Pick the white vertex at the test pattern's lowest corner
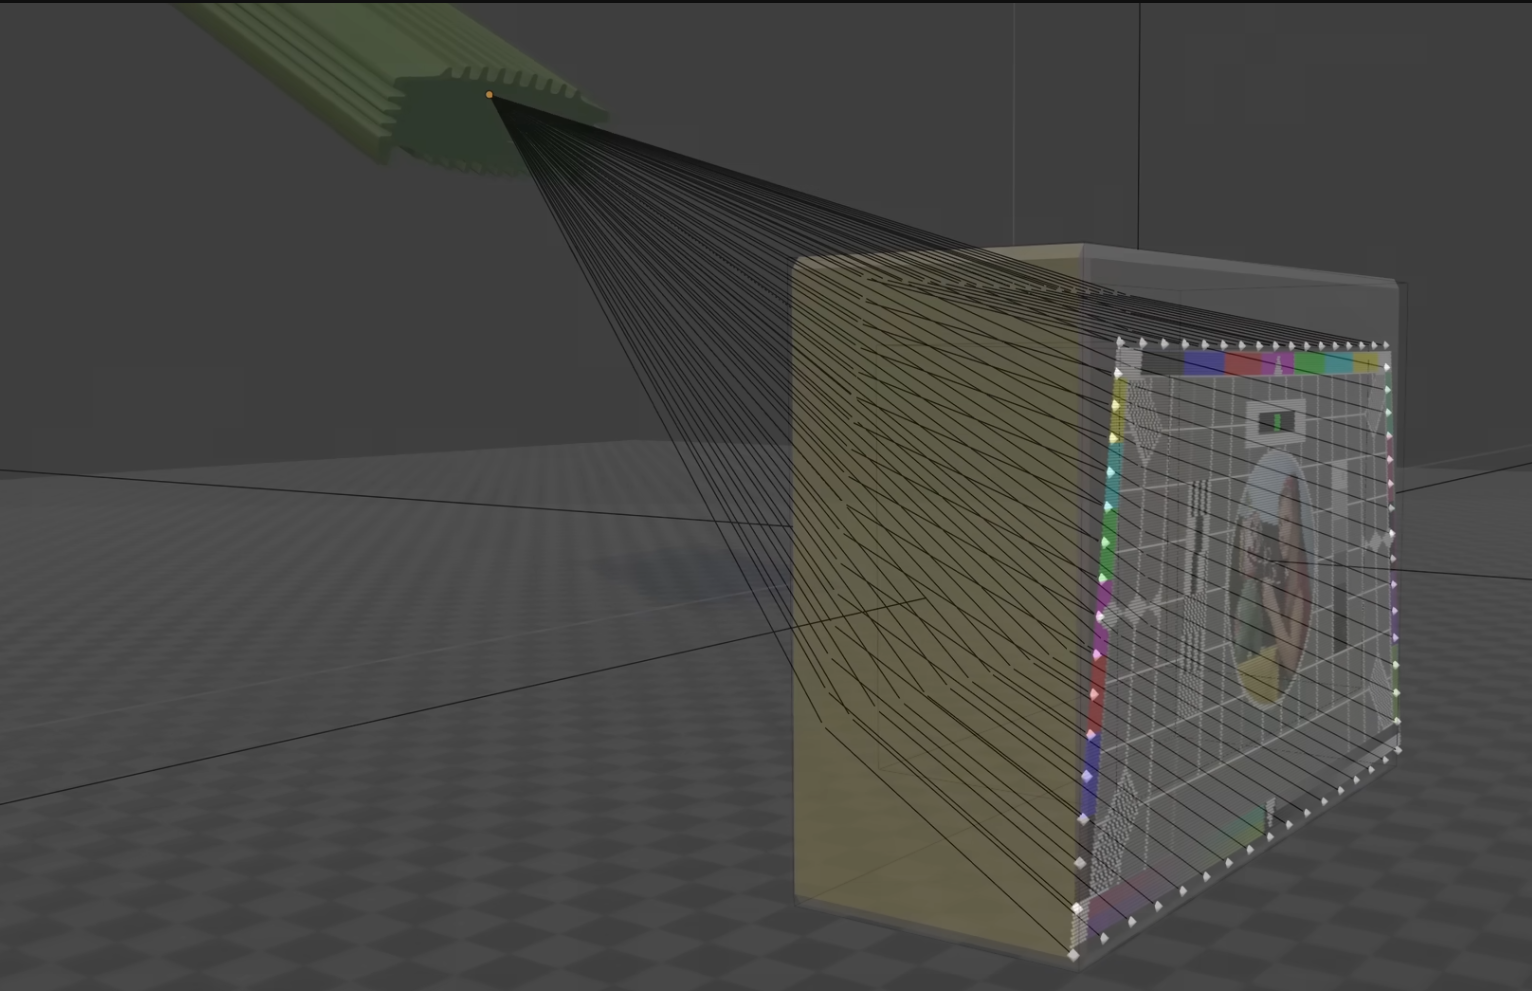The image size is (1532, 991). 1073,955
